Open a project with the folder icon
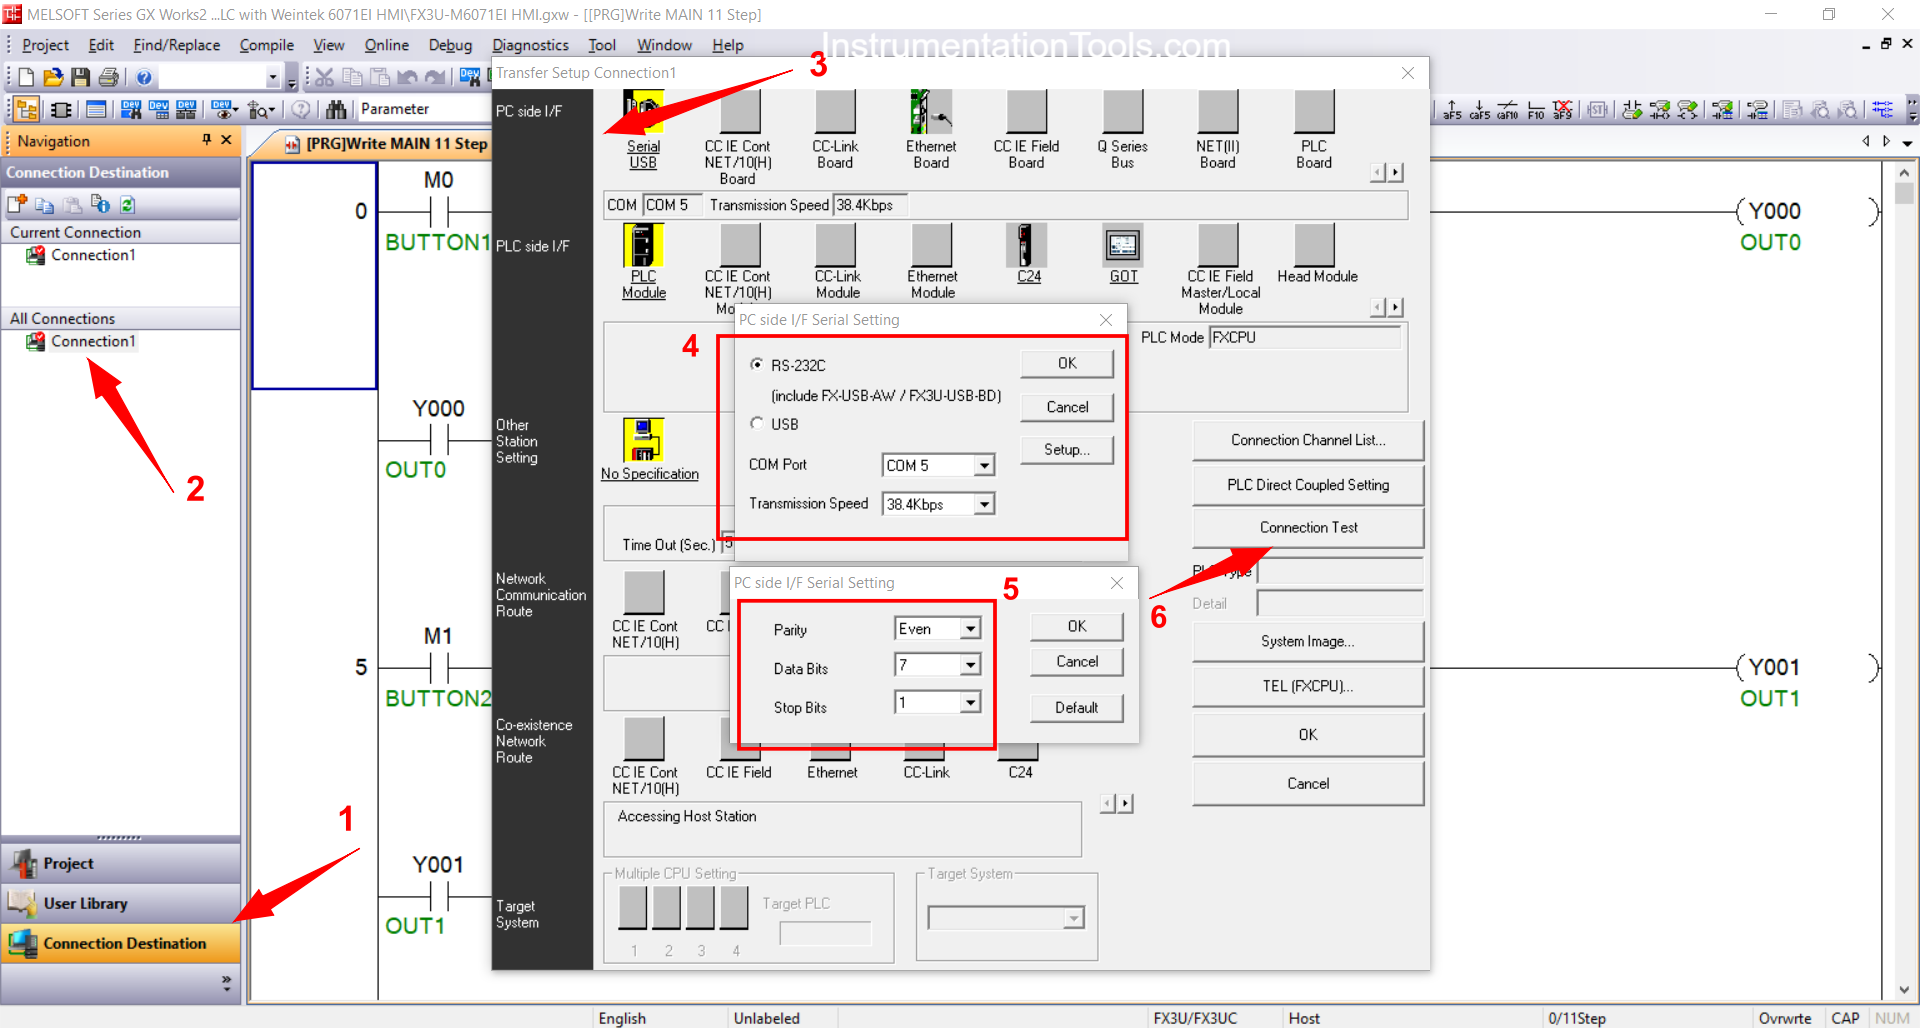This screenshot has width=1920, height=1028. pyautogui.click(x=53, y=77)
